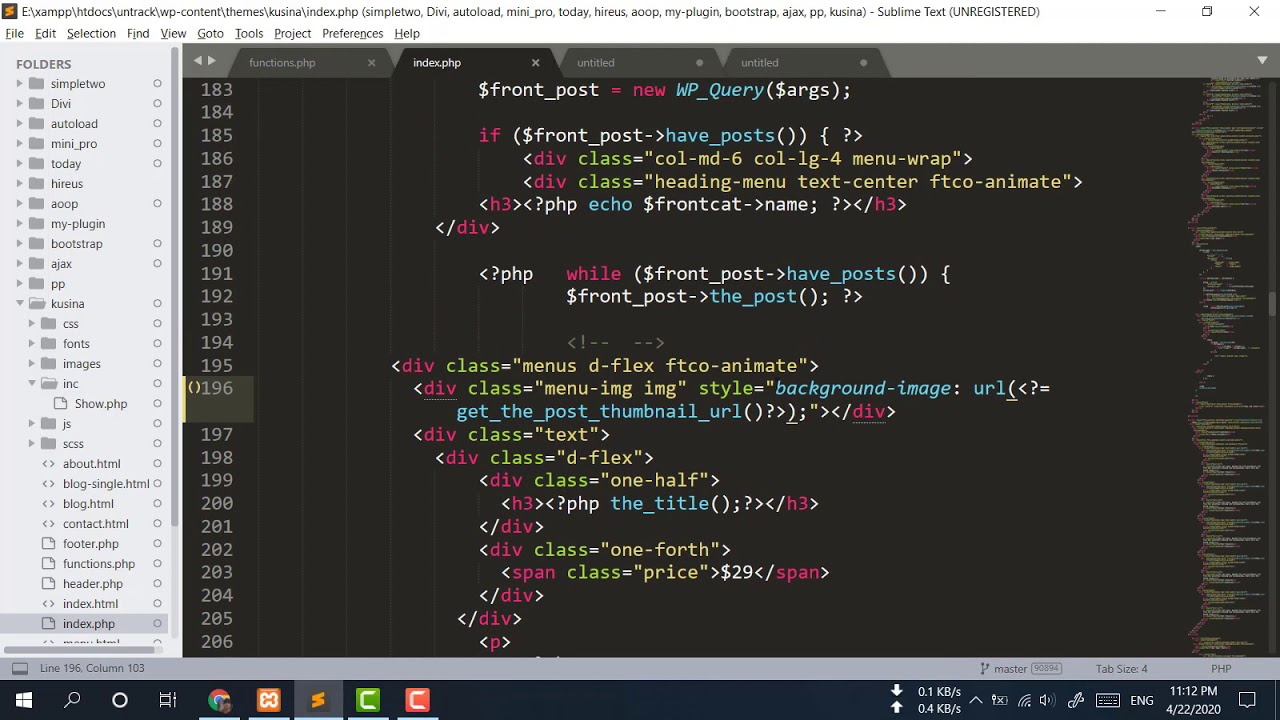Open Task View on taskbar
Image resolution: width=1280 pixels, height=720 pixels.
pyautogui.click(x=168, y=700)
